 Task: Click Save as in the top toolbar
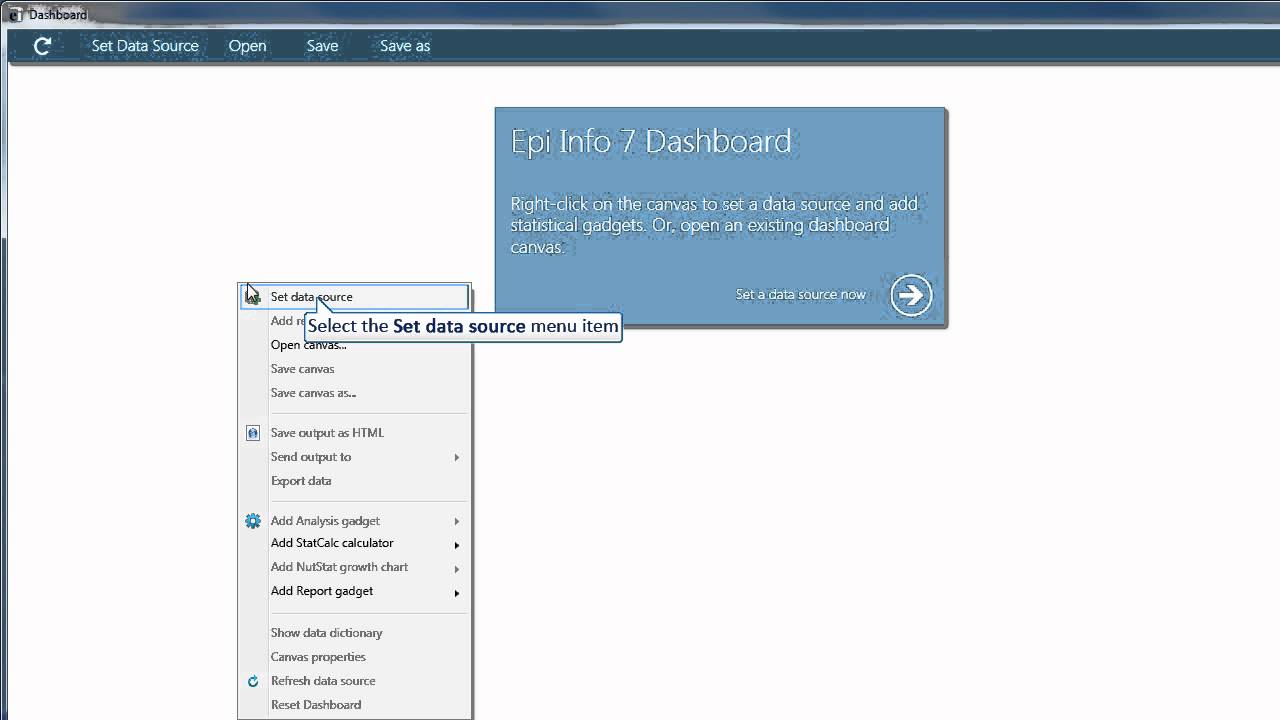point(405,46)
